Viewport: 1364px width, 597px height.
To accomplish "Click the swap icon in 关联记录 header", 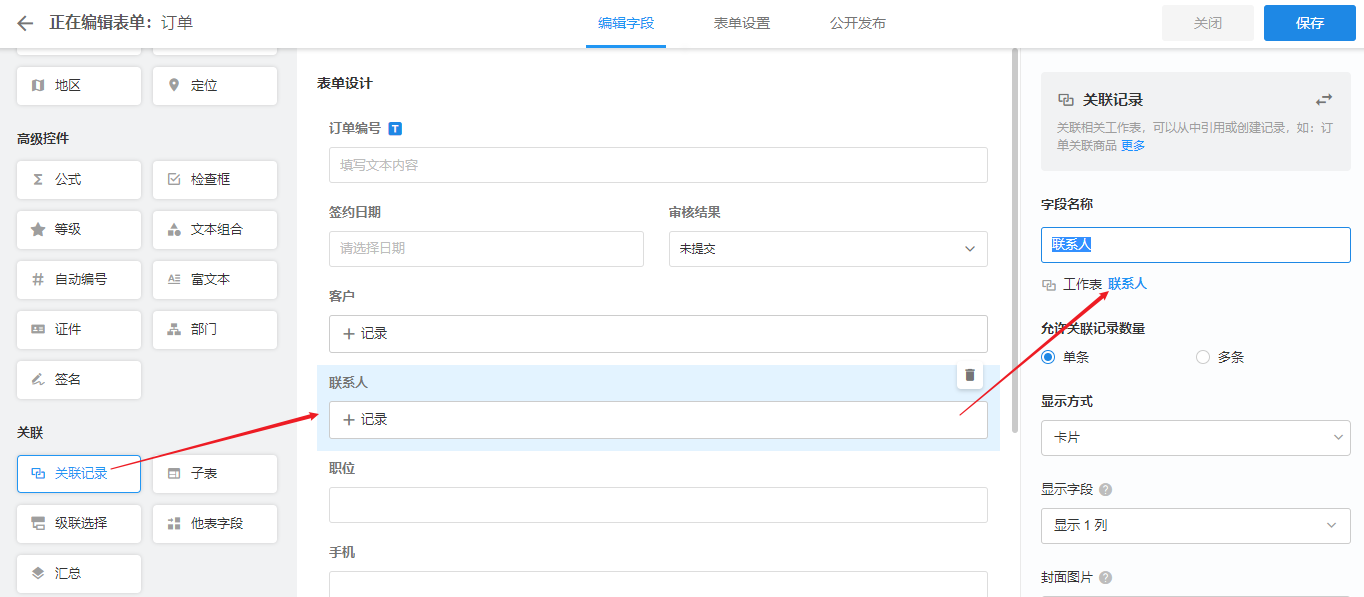I will click(1324, 100).
